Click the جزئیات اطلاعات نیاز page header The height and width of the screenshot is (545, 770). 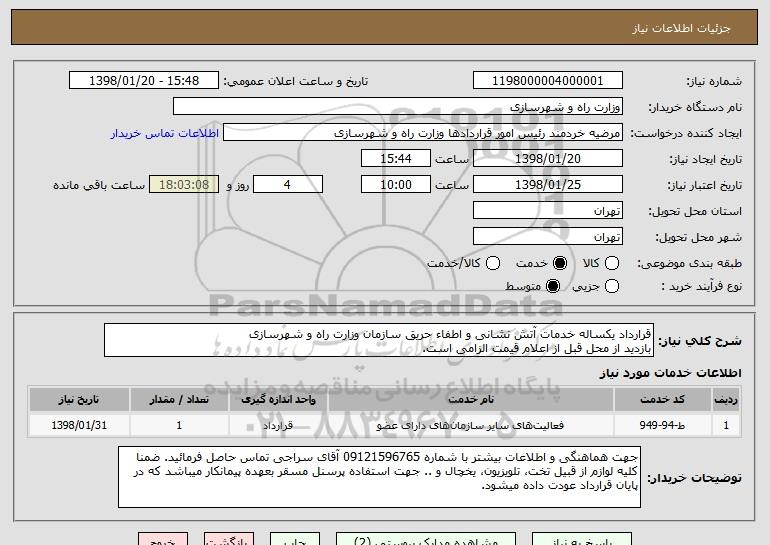[681, 28]
